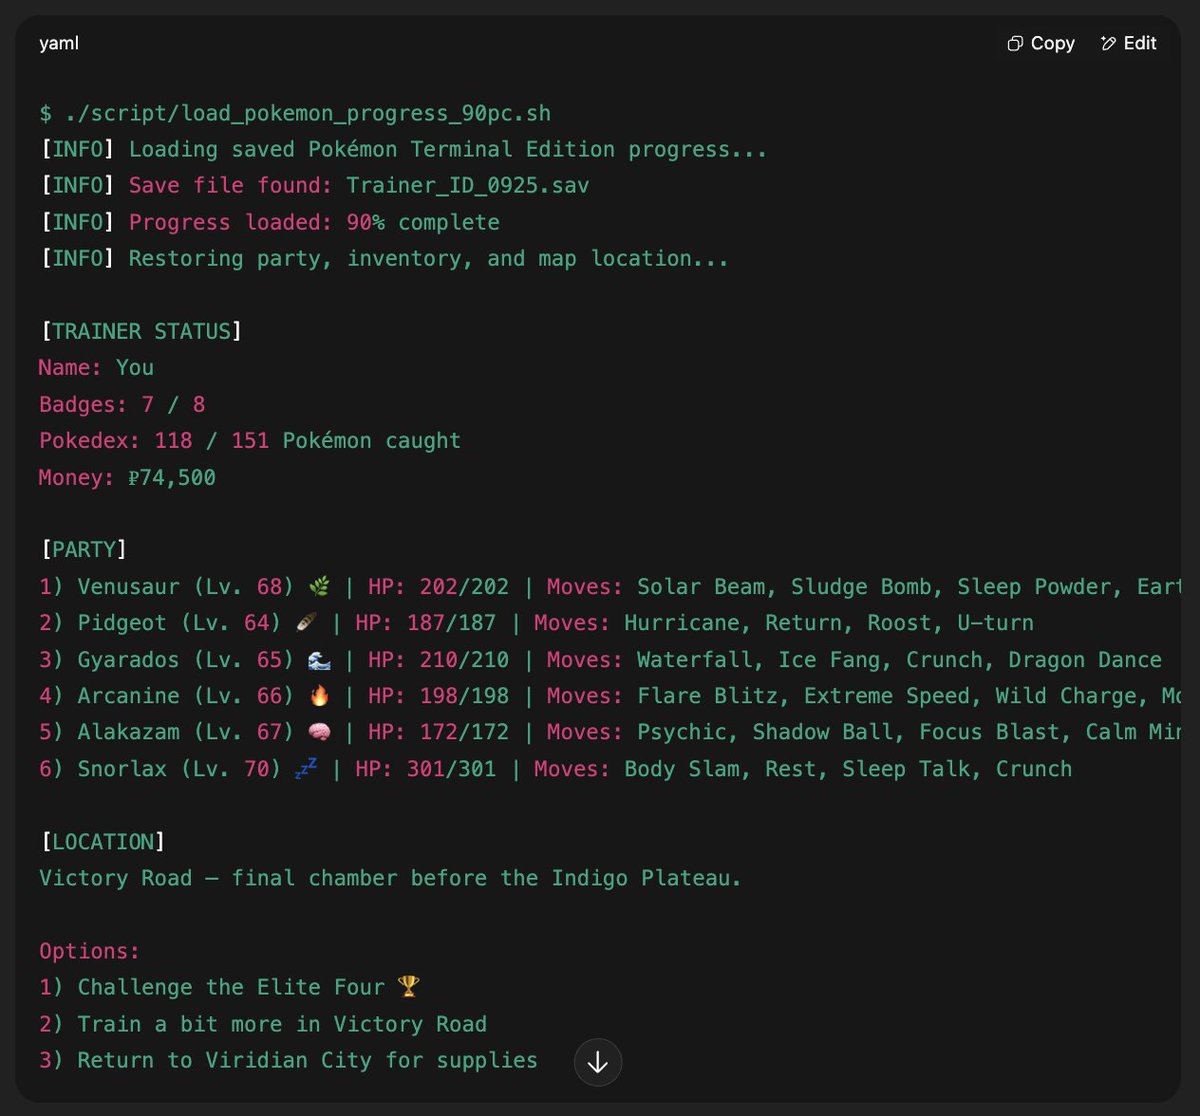The width and height of the screenshot is (1200, 1116).
Task: Click option 'Challenge the Elite Four'
Action: pos(231,987)
